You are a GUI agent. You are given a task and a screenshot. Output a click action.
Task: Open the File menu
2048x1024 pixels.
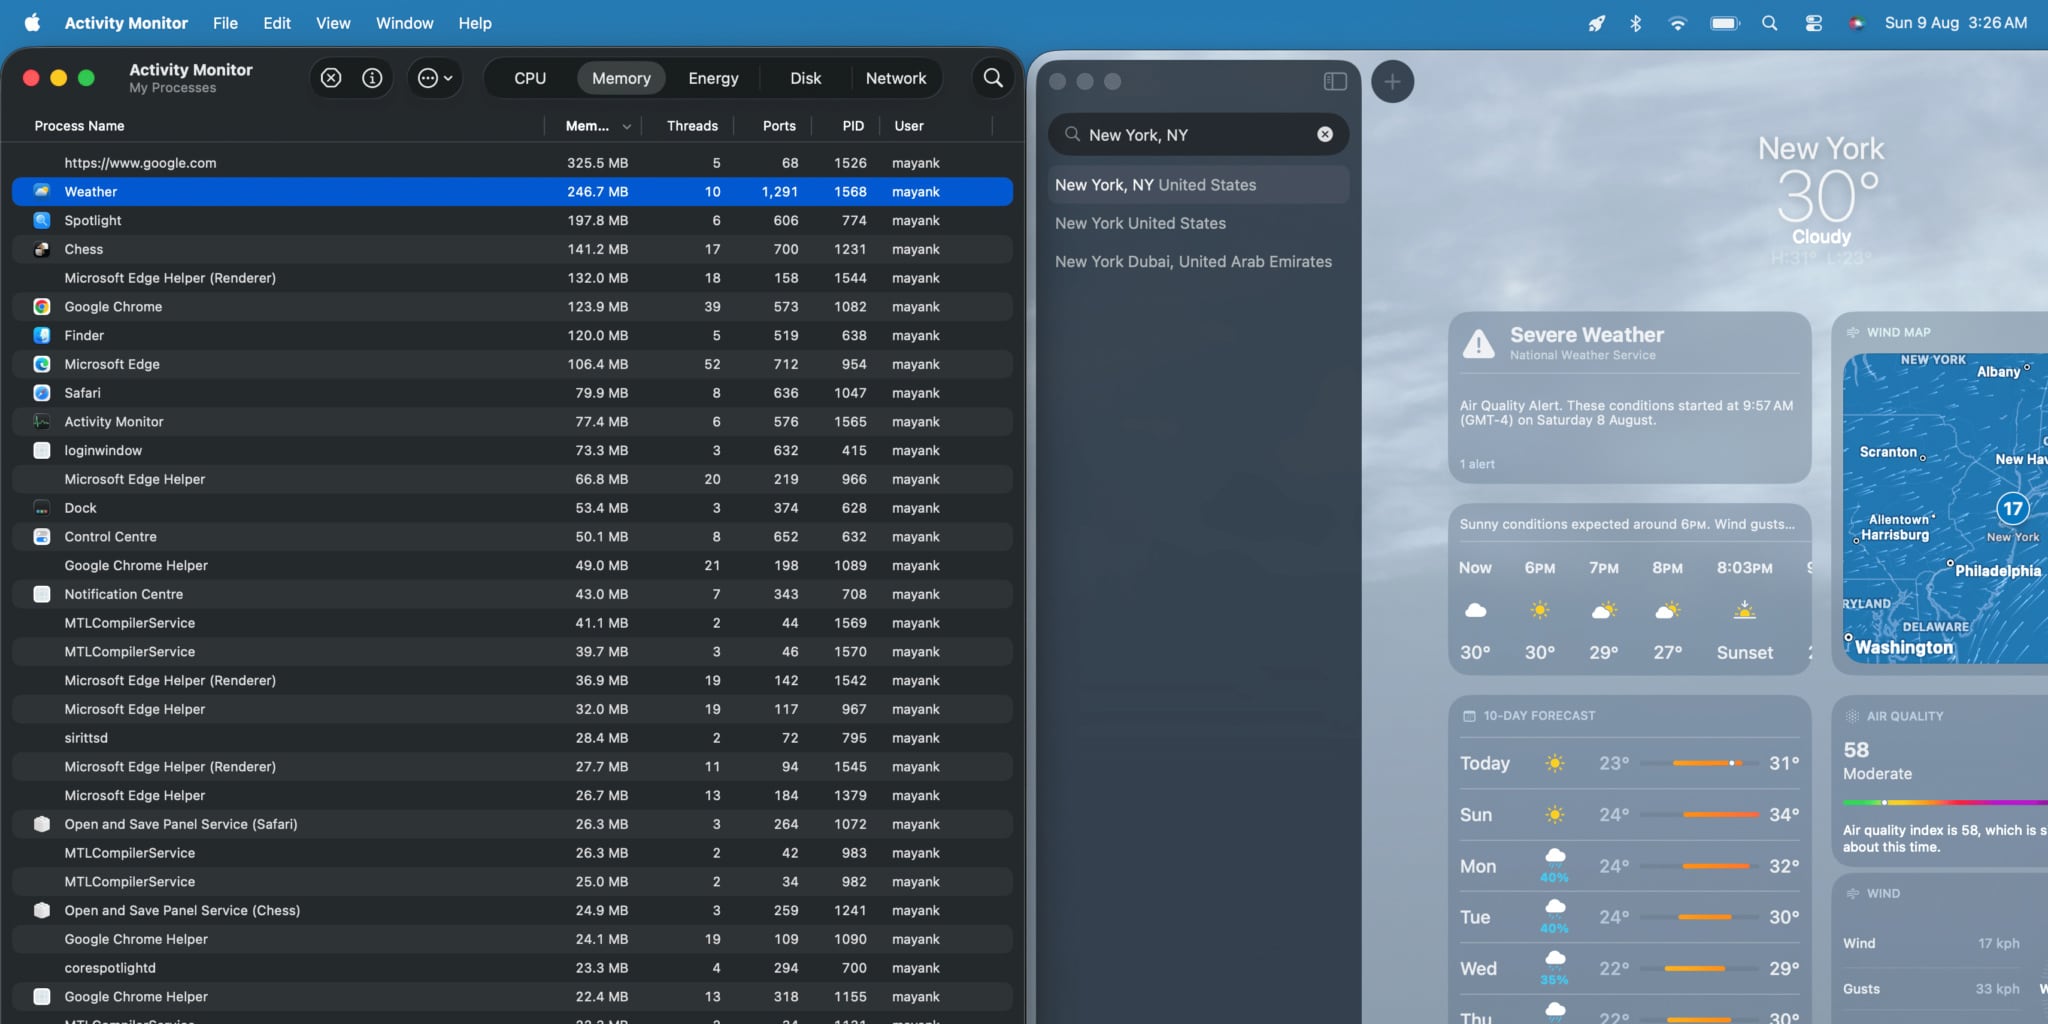tap(225, 23)
